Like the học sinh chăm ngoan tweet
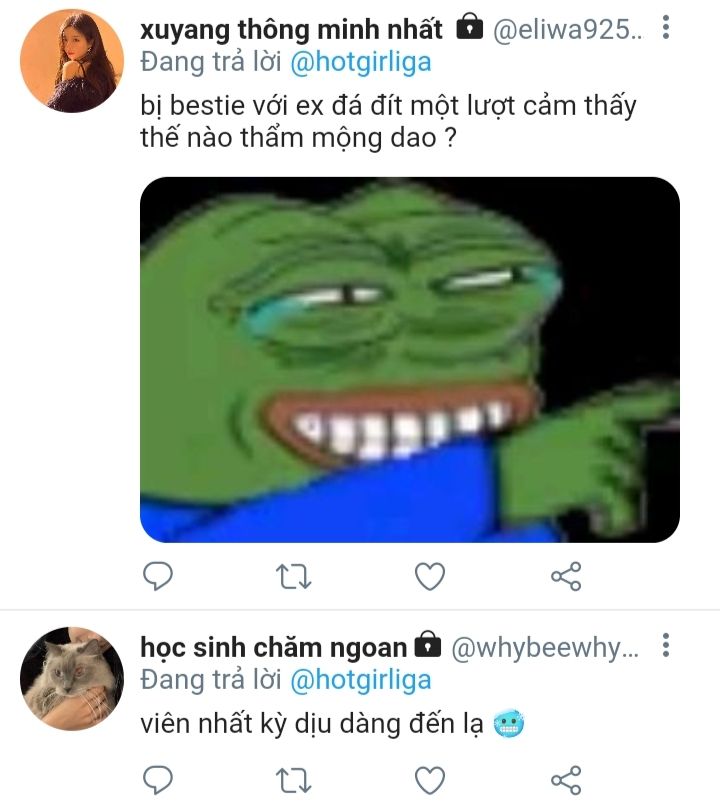This screenshot has height=811, width=720. coord(430,780)
